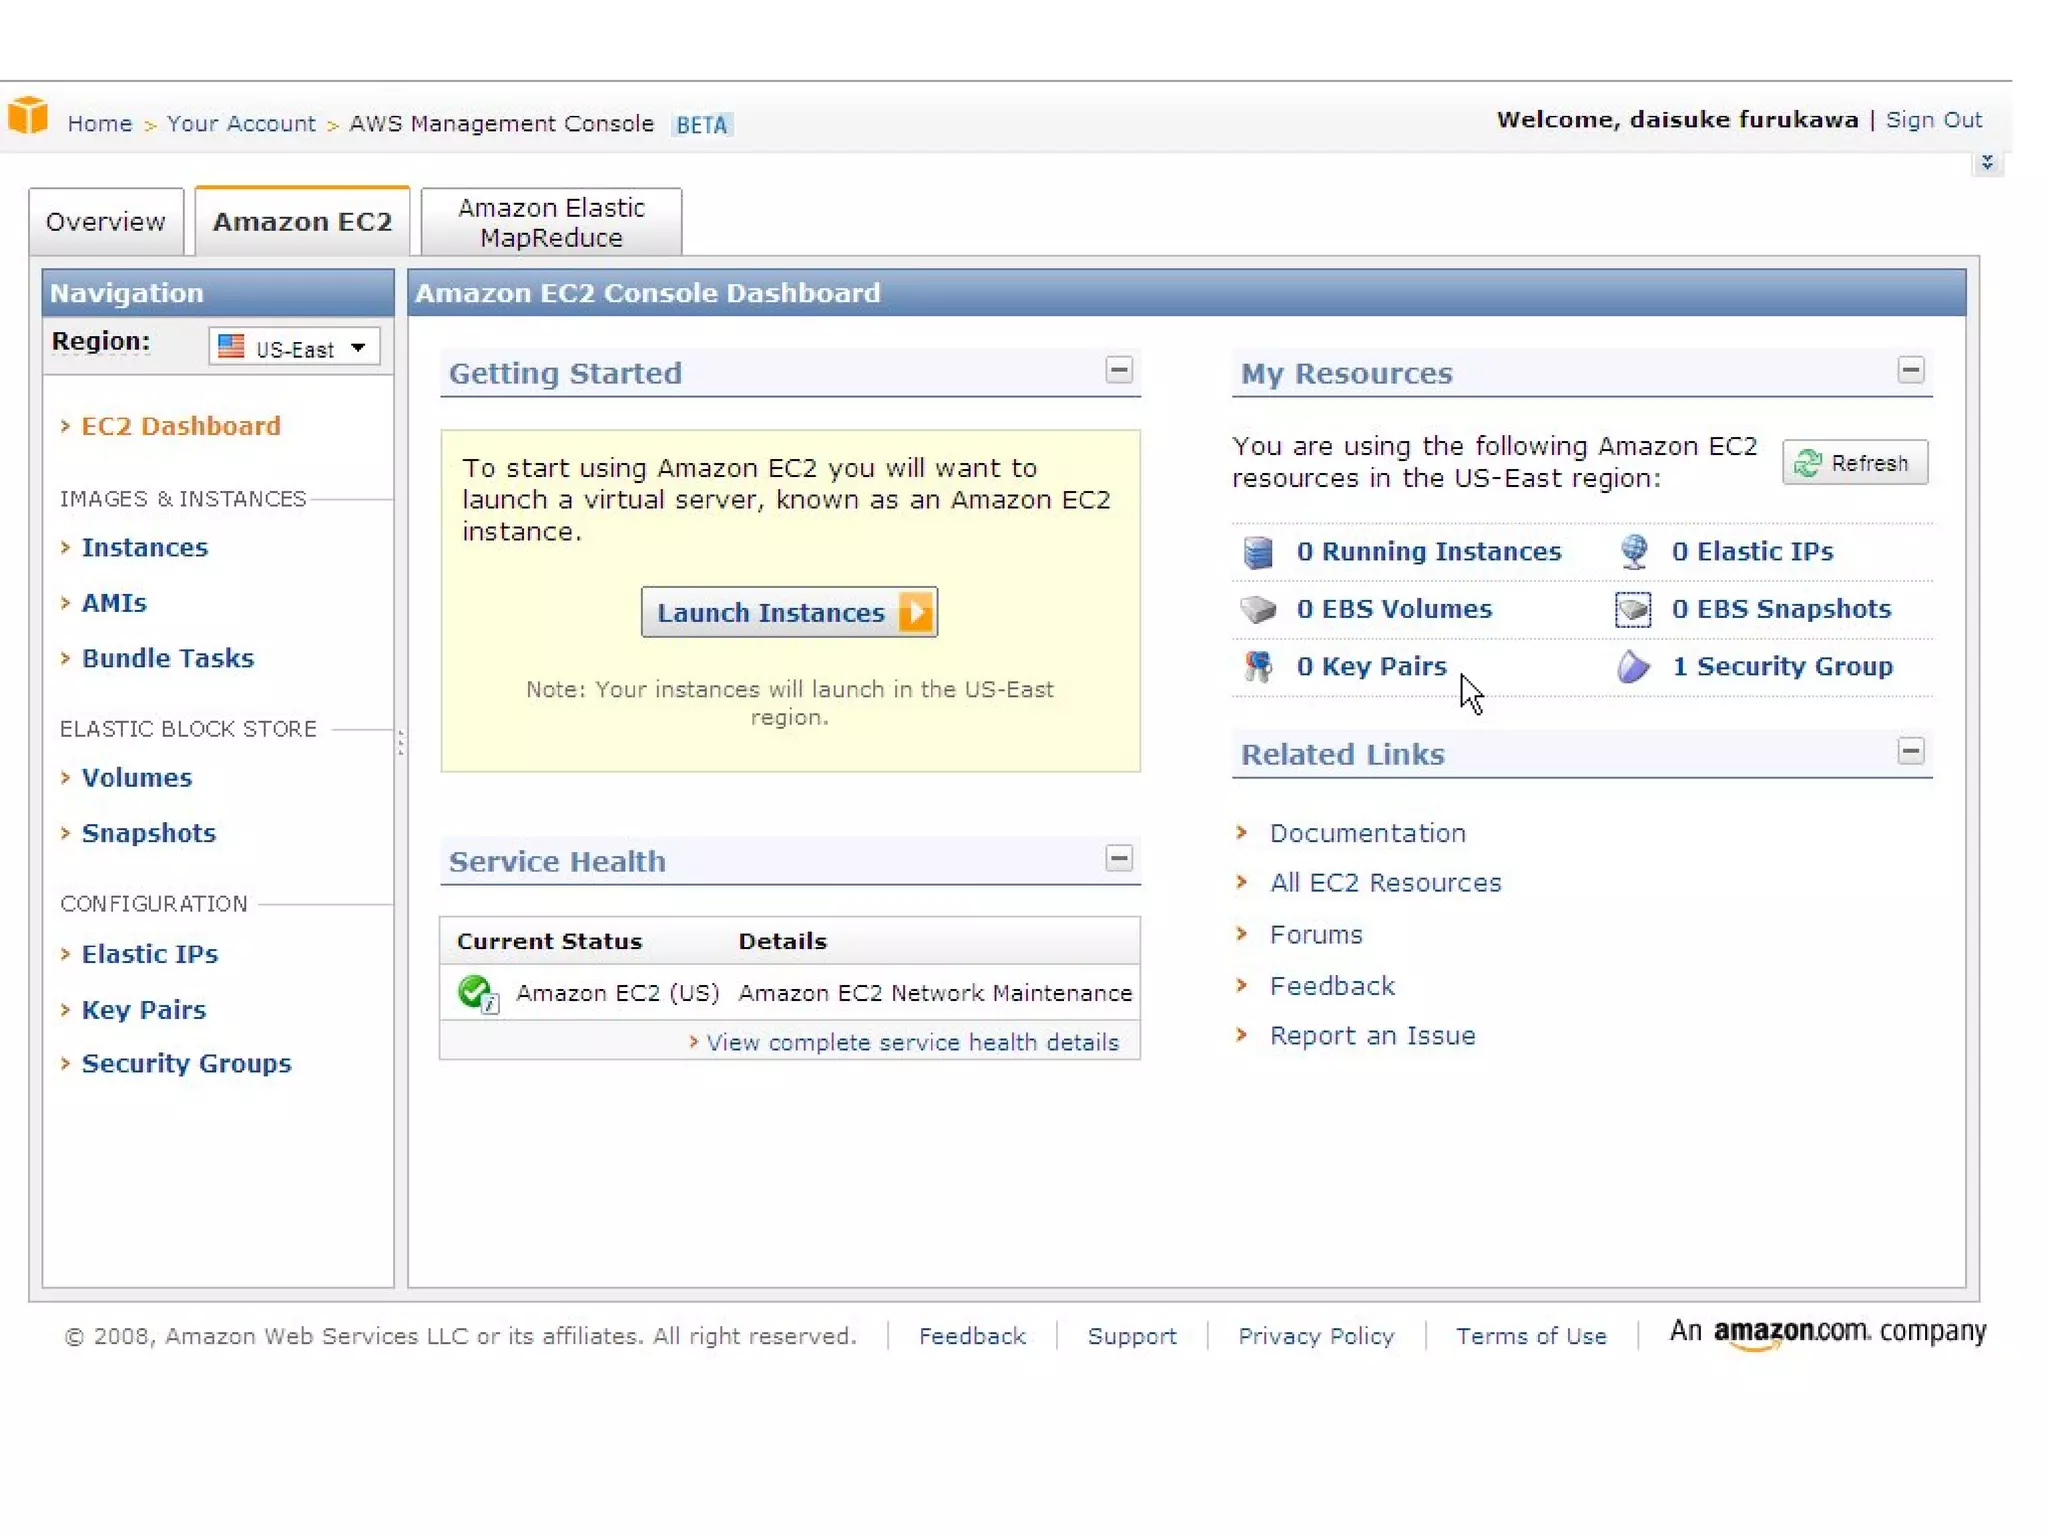Open Bundle Tasks in navigation
2048x1536 pixels.
point(167,658)
